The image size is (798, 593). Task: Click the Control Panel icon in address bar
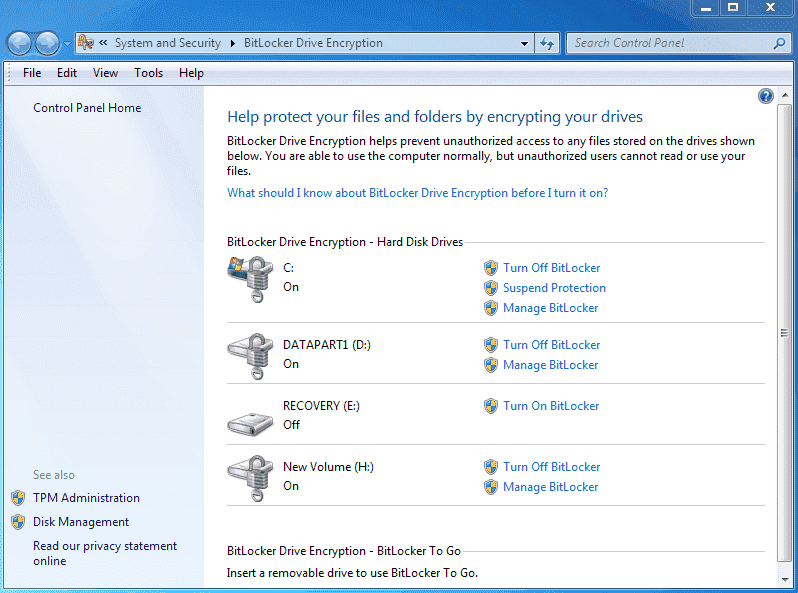click(x=86, y=43)
